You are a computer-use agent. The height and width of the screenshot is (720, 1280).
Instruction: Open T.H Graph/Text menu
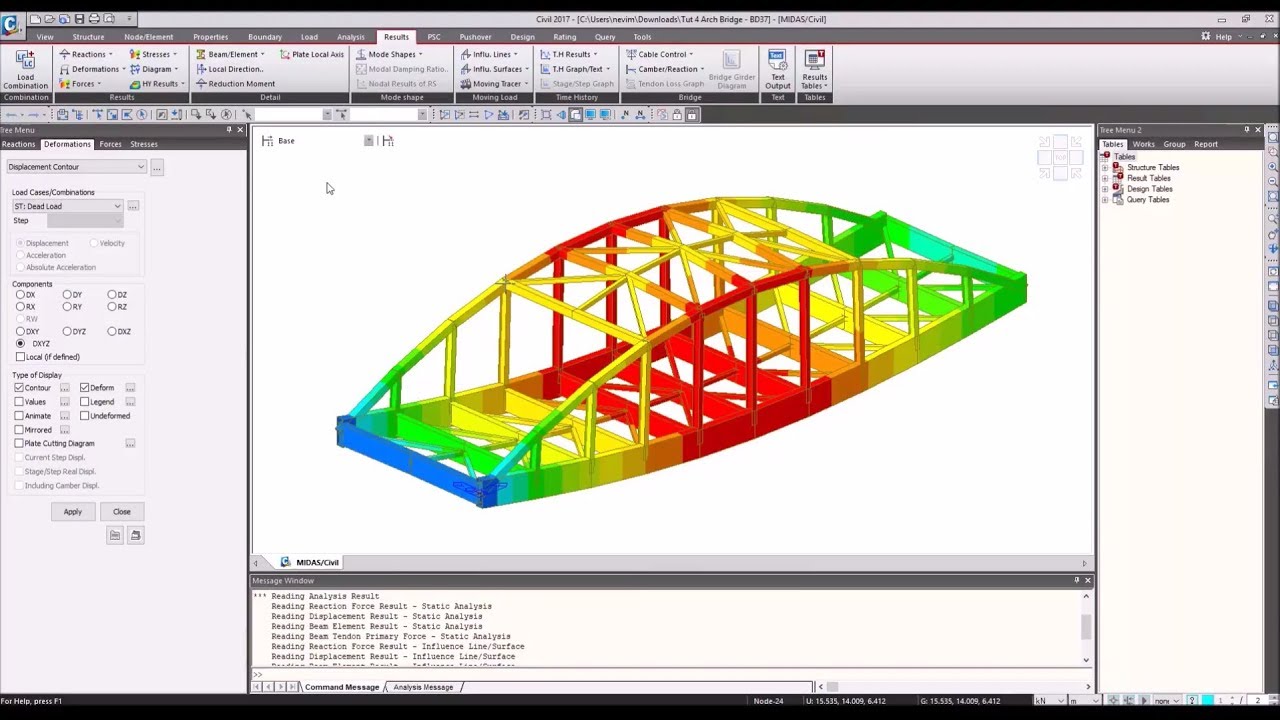point(575,69)
